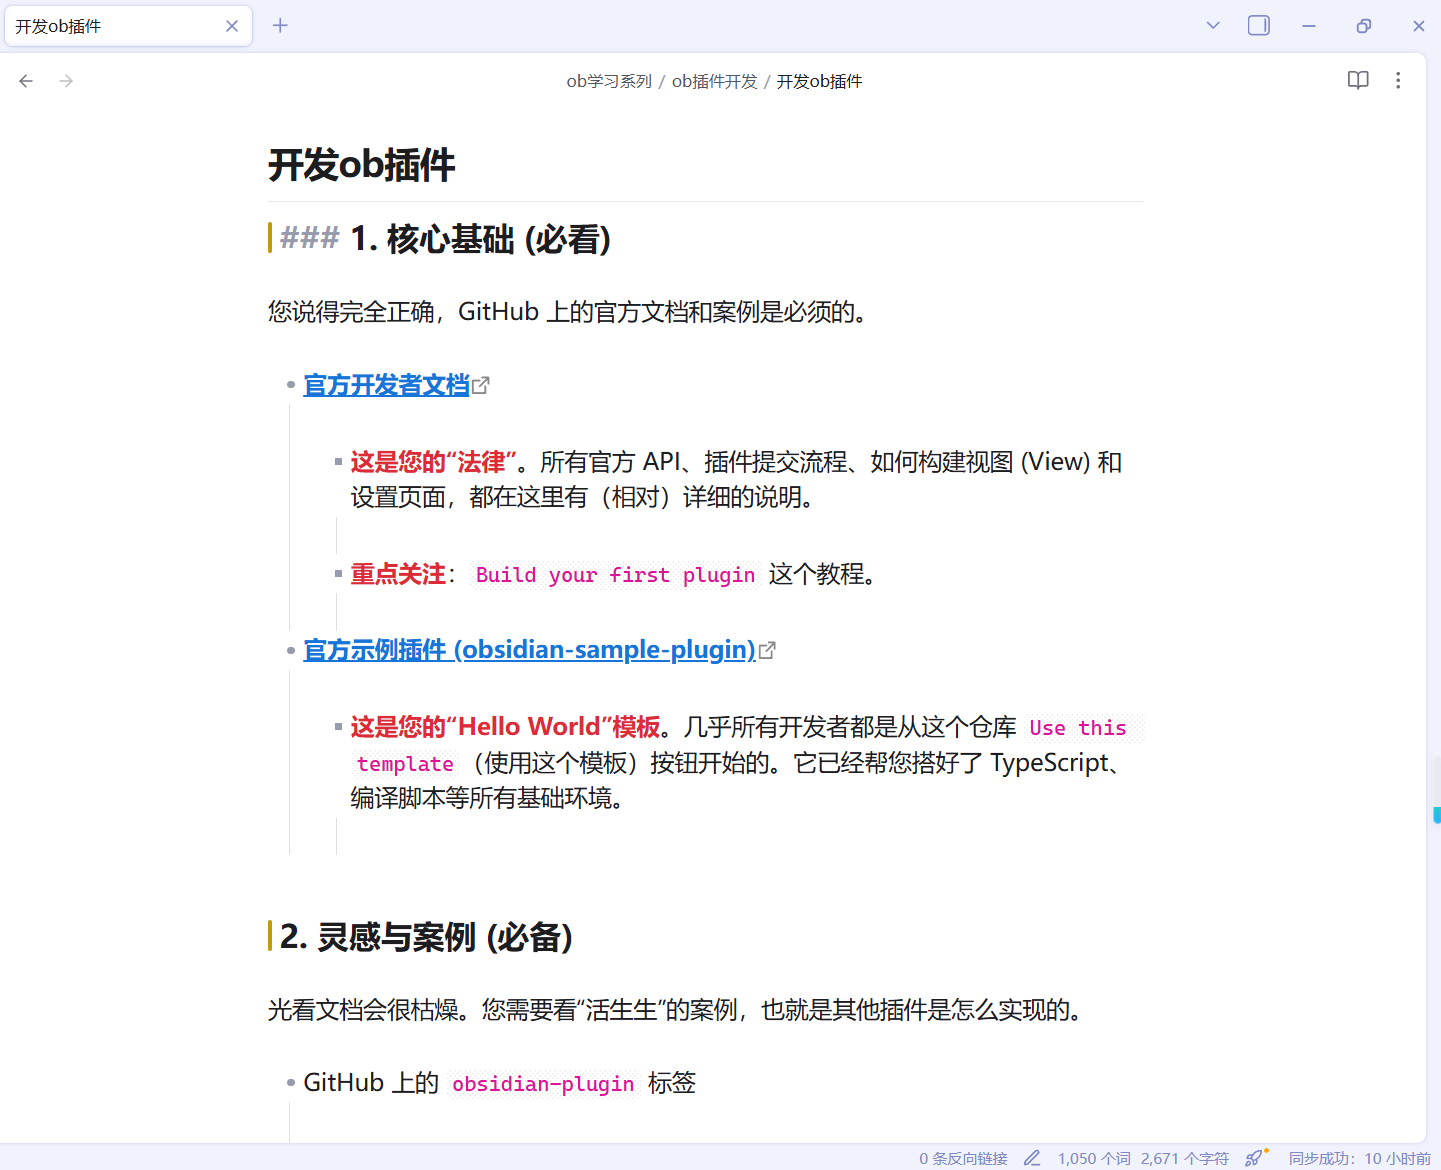Open the 官方开发者文档 link
1441x1170 pixels.
point(386,385)
